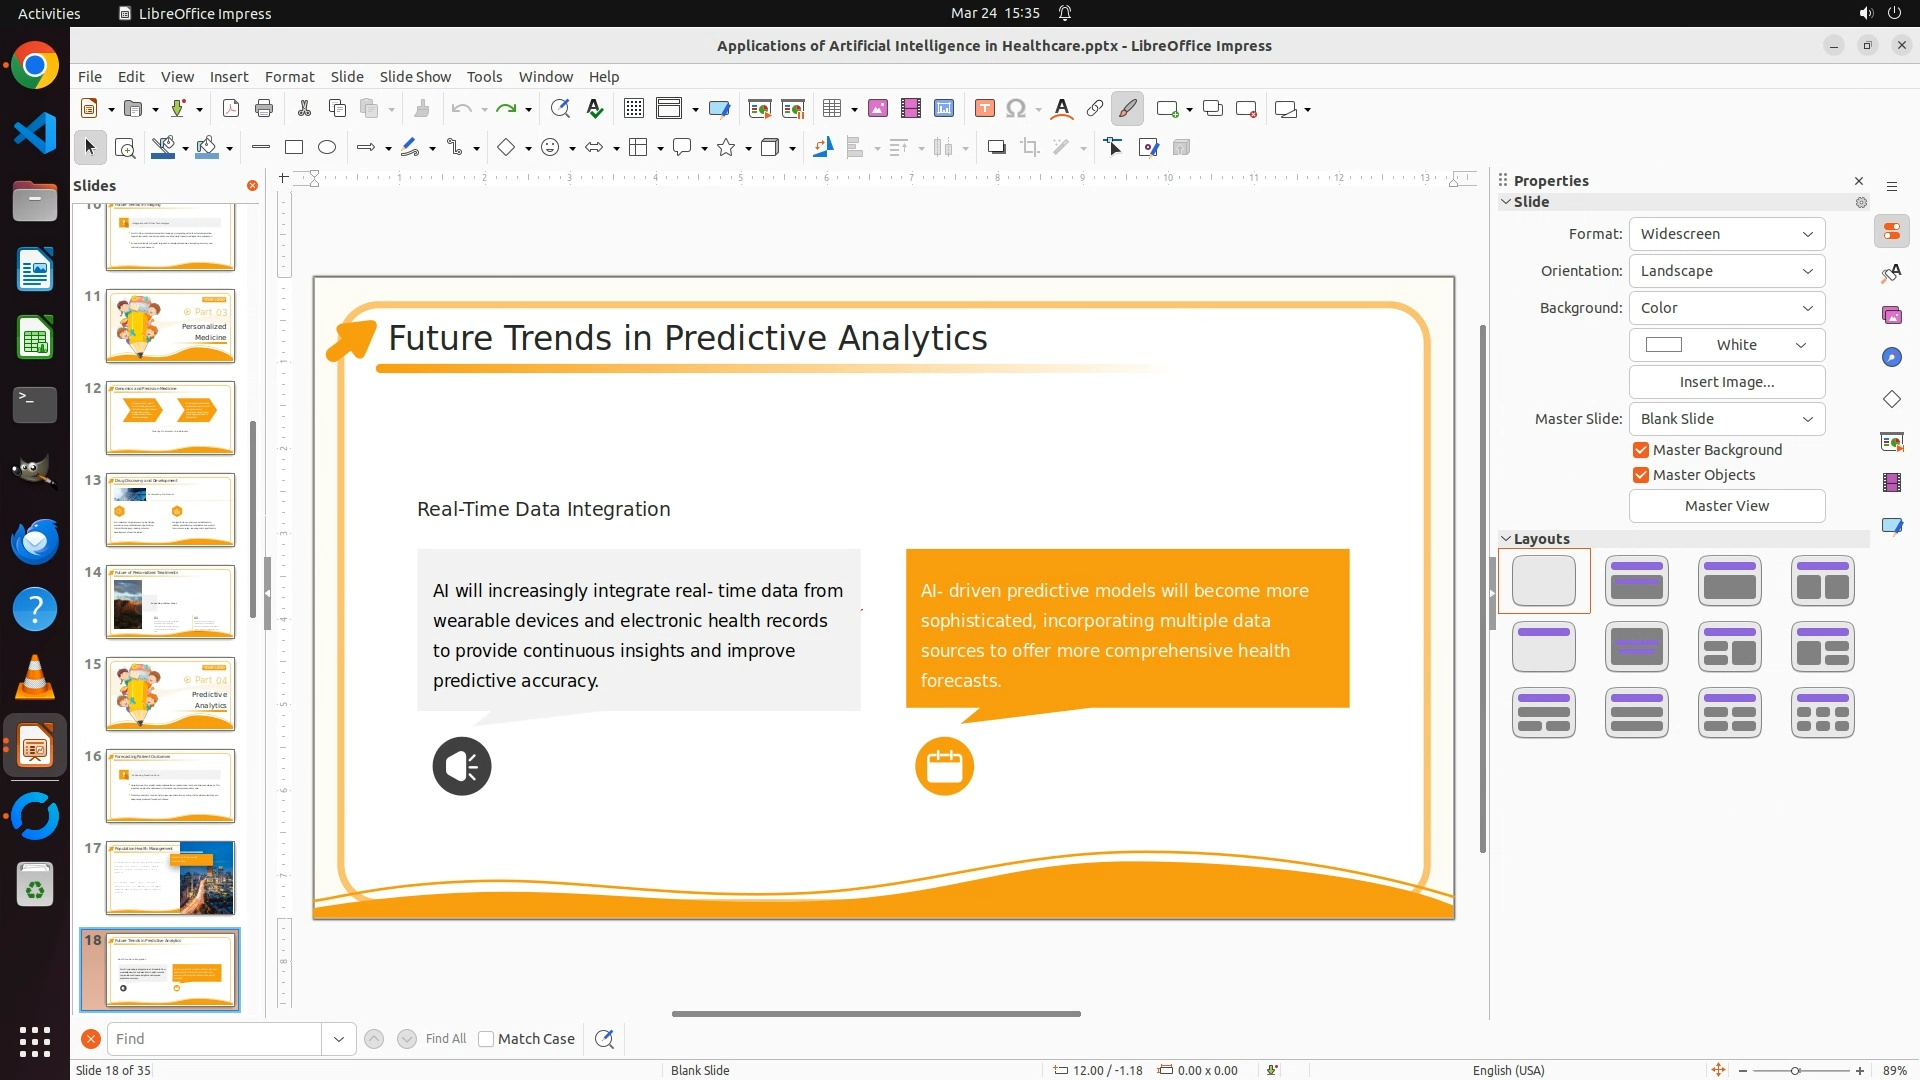Click the Master View button
This screenshot has height=1080, width=1920.
click(1726, 506)
